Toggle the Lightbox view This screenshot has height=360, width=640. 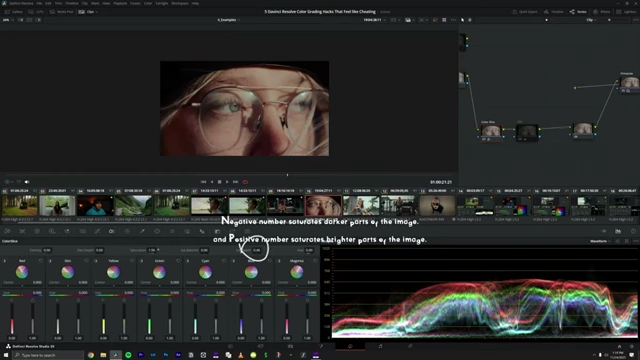tap(627, 12)
